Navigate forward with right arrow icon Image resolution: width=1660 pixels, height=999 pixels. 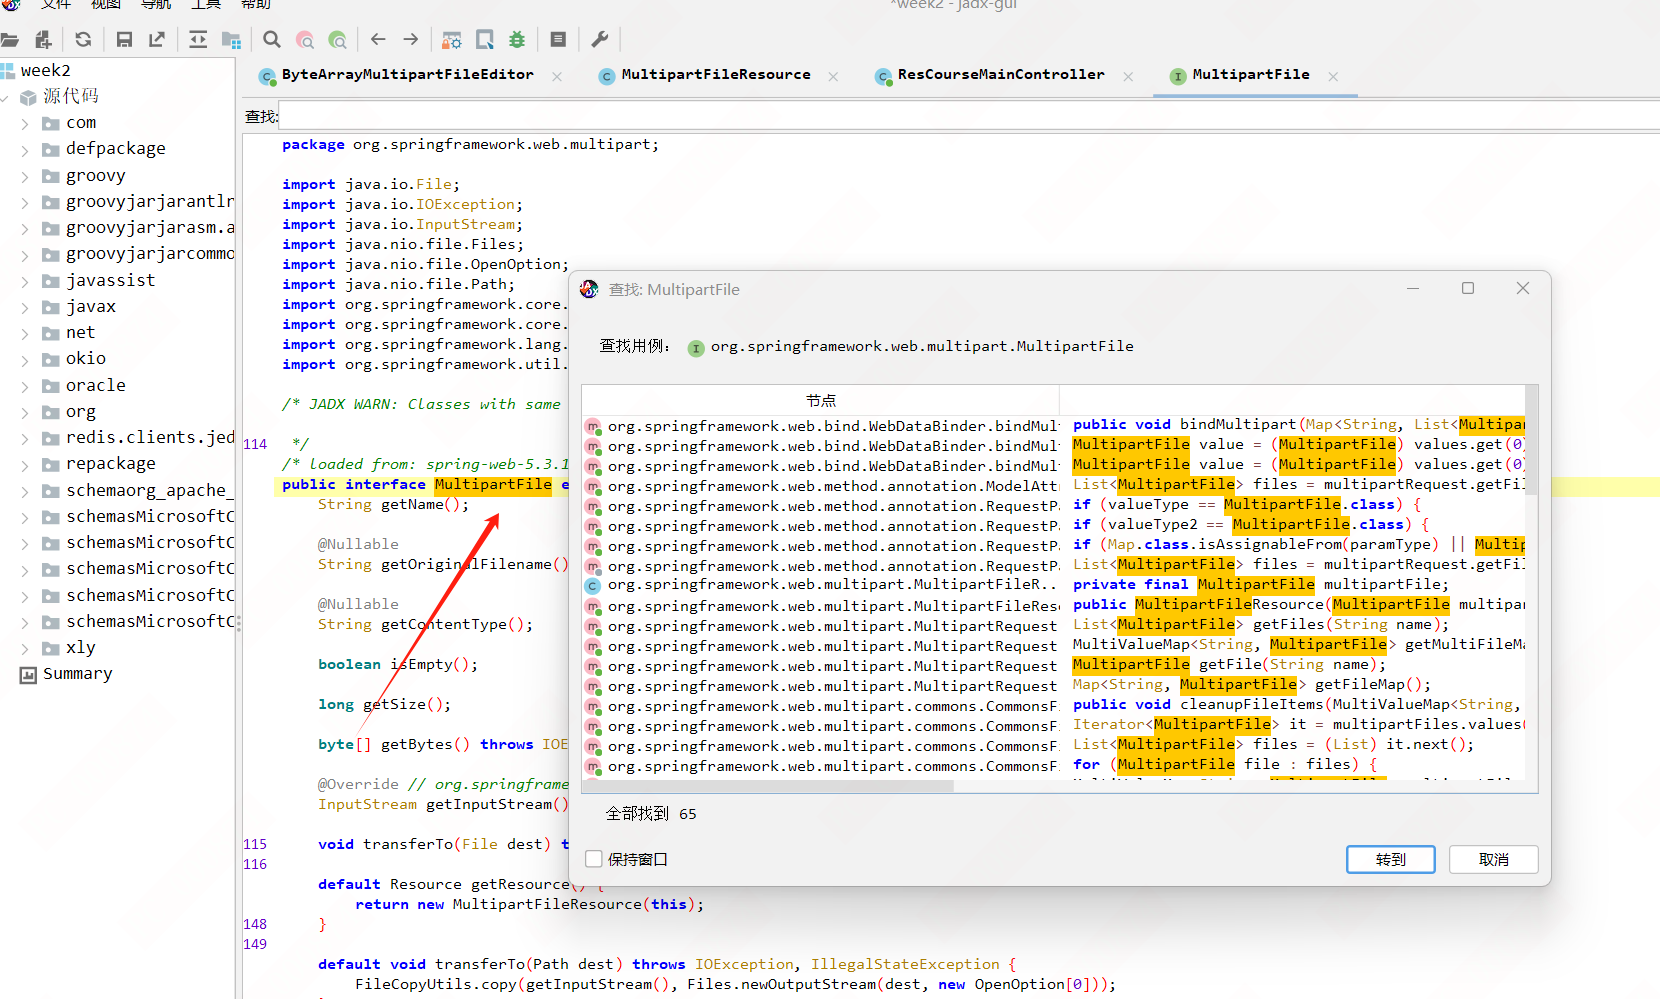point(411,40)
